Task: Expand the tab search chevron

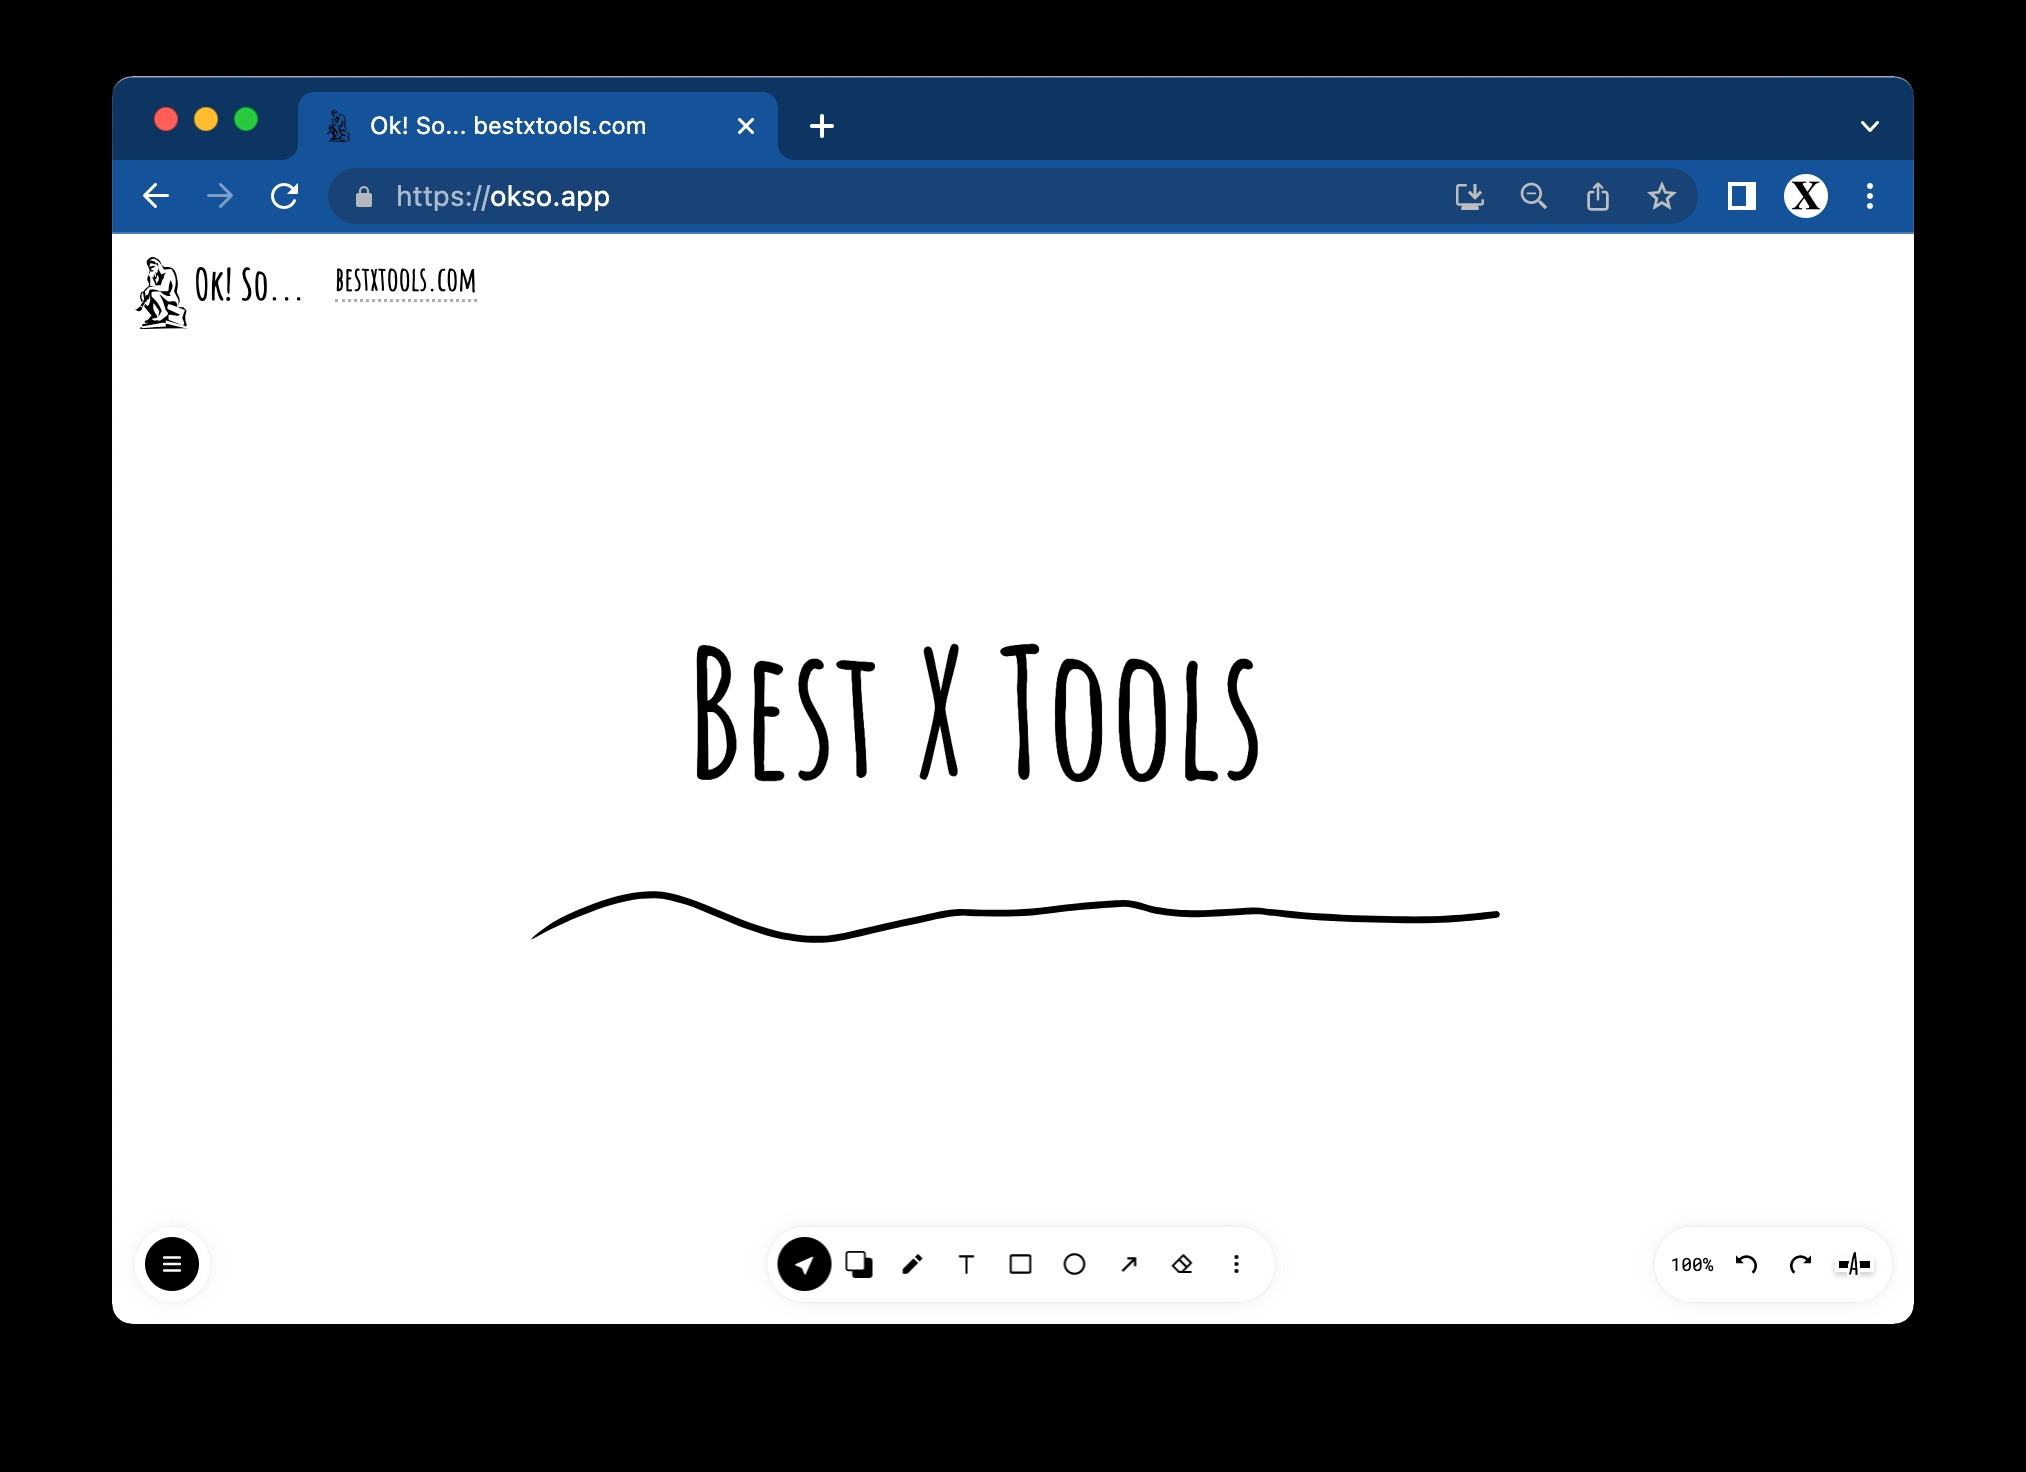Action: pyautogui.click(x=1869, y=126)
